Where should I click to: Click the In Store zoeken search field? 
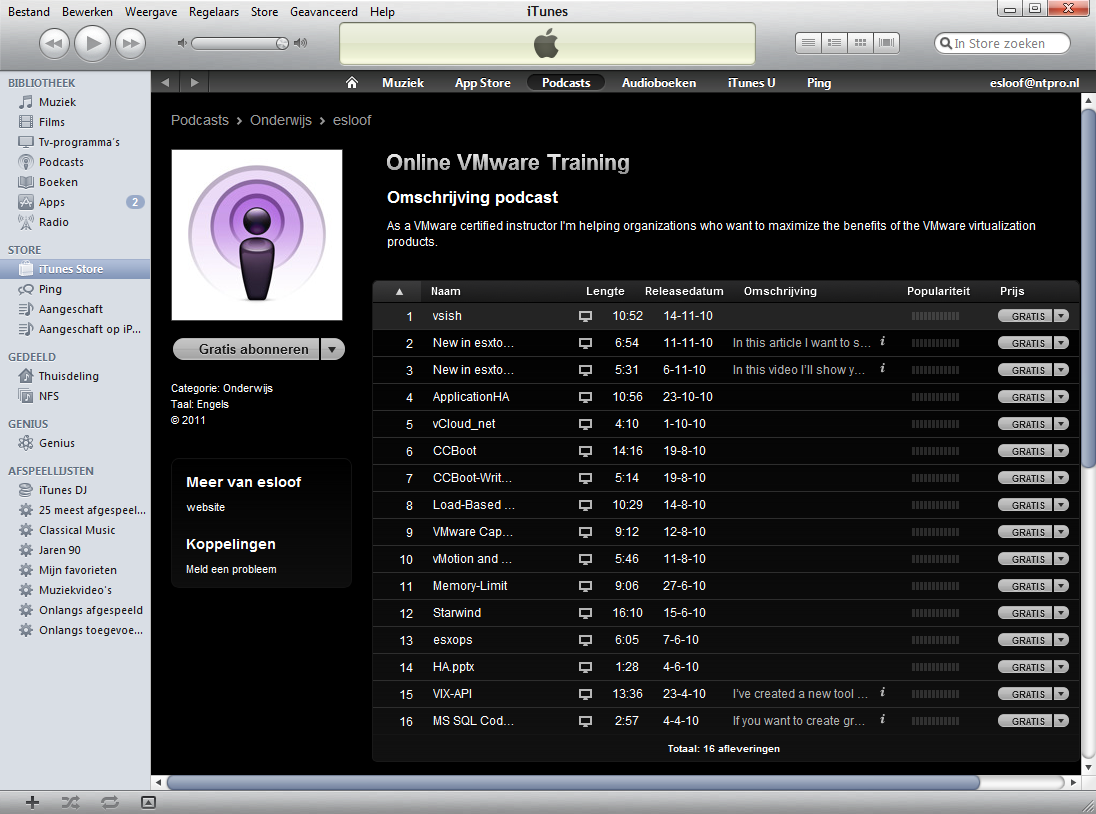coord(1002,43)
